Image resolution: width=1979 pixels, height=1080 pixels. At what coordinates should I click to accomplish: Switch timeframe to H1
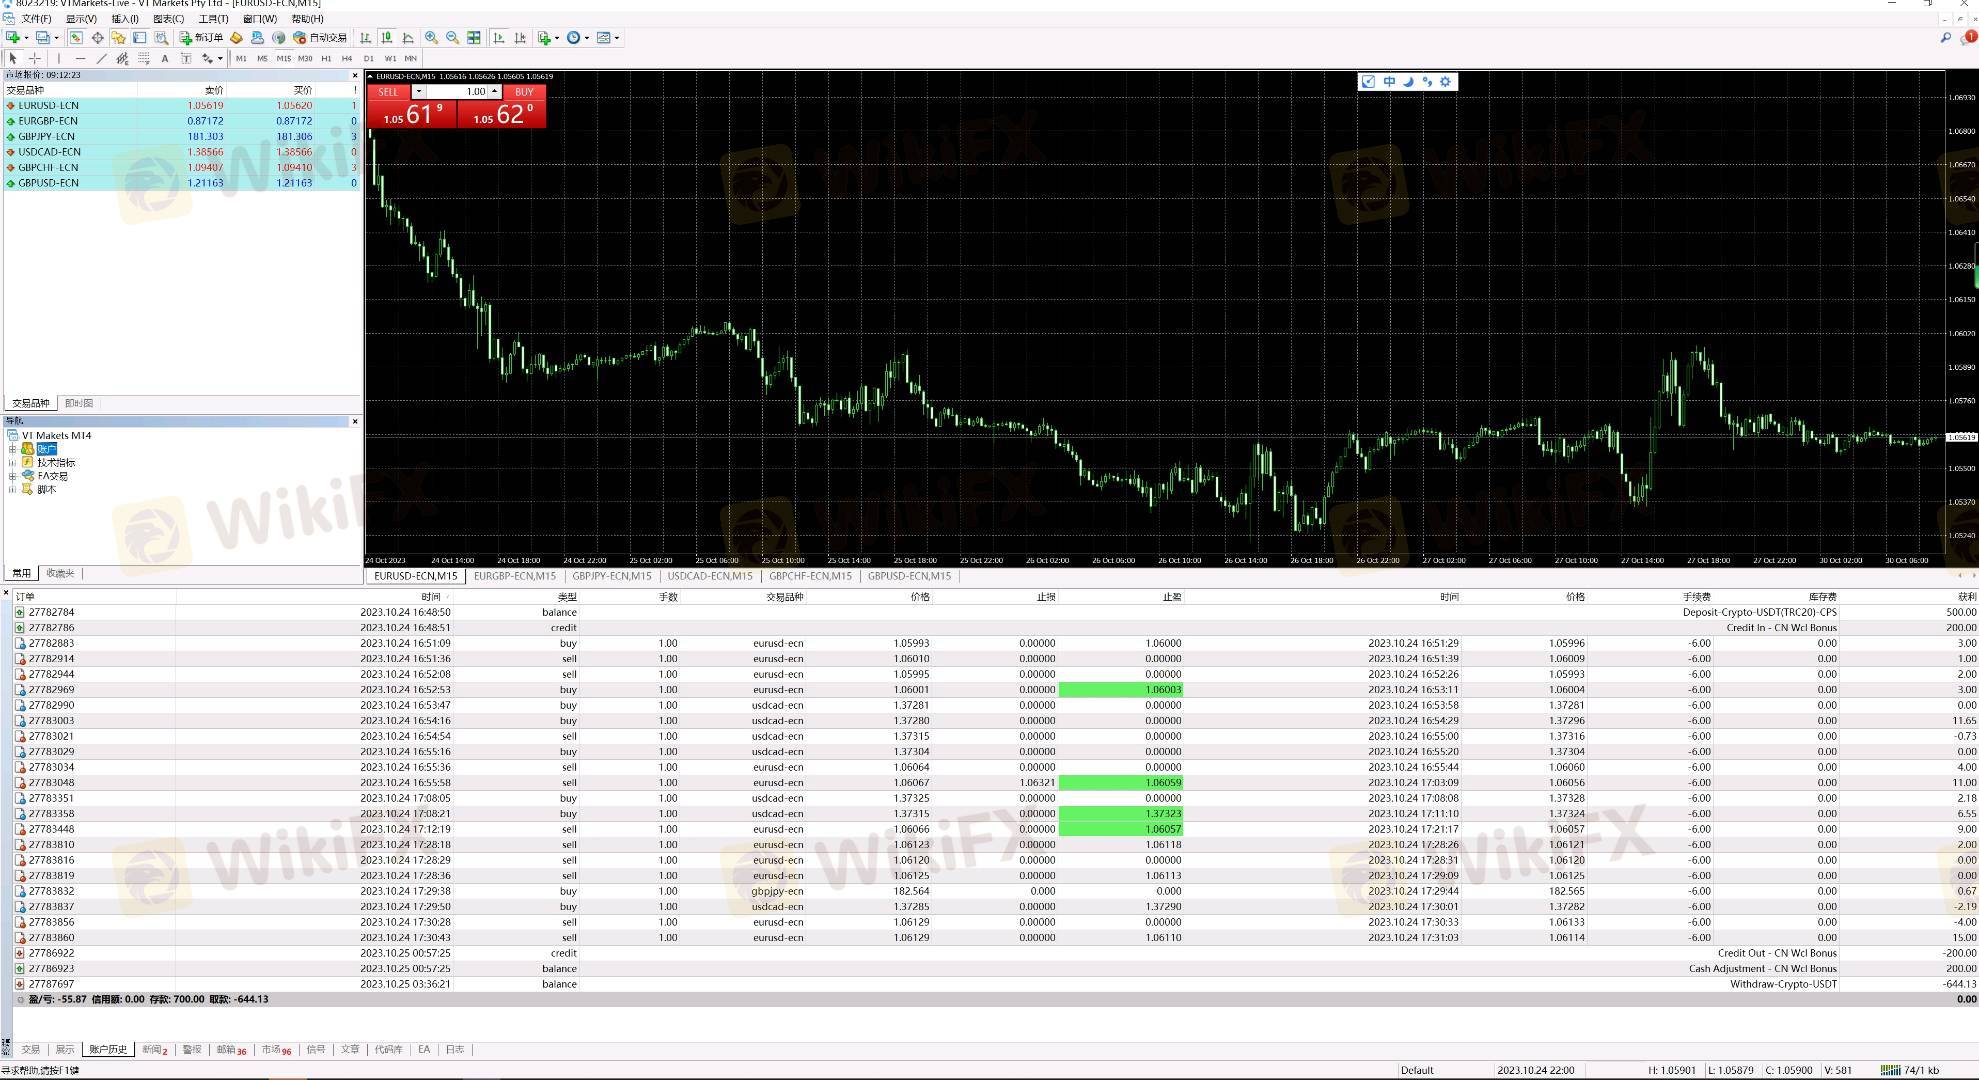pos(326,59)
